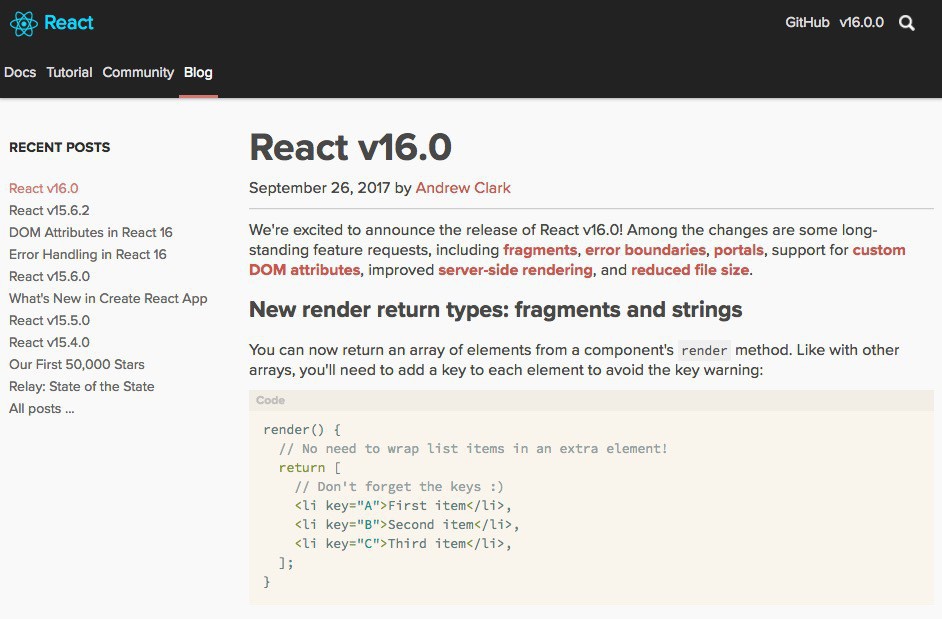Open search with the magnifying glass icon
The image size is (942, 619).
pyautogui.click(x=907, y=23)
